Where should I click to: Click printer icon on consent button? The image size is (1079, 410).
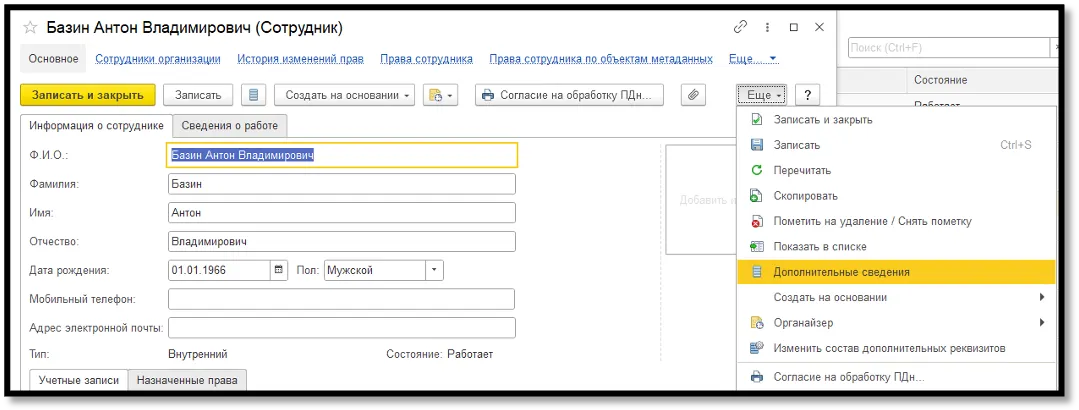point(488,95)
